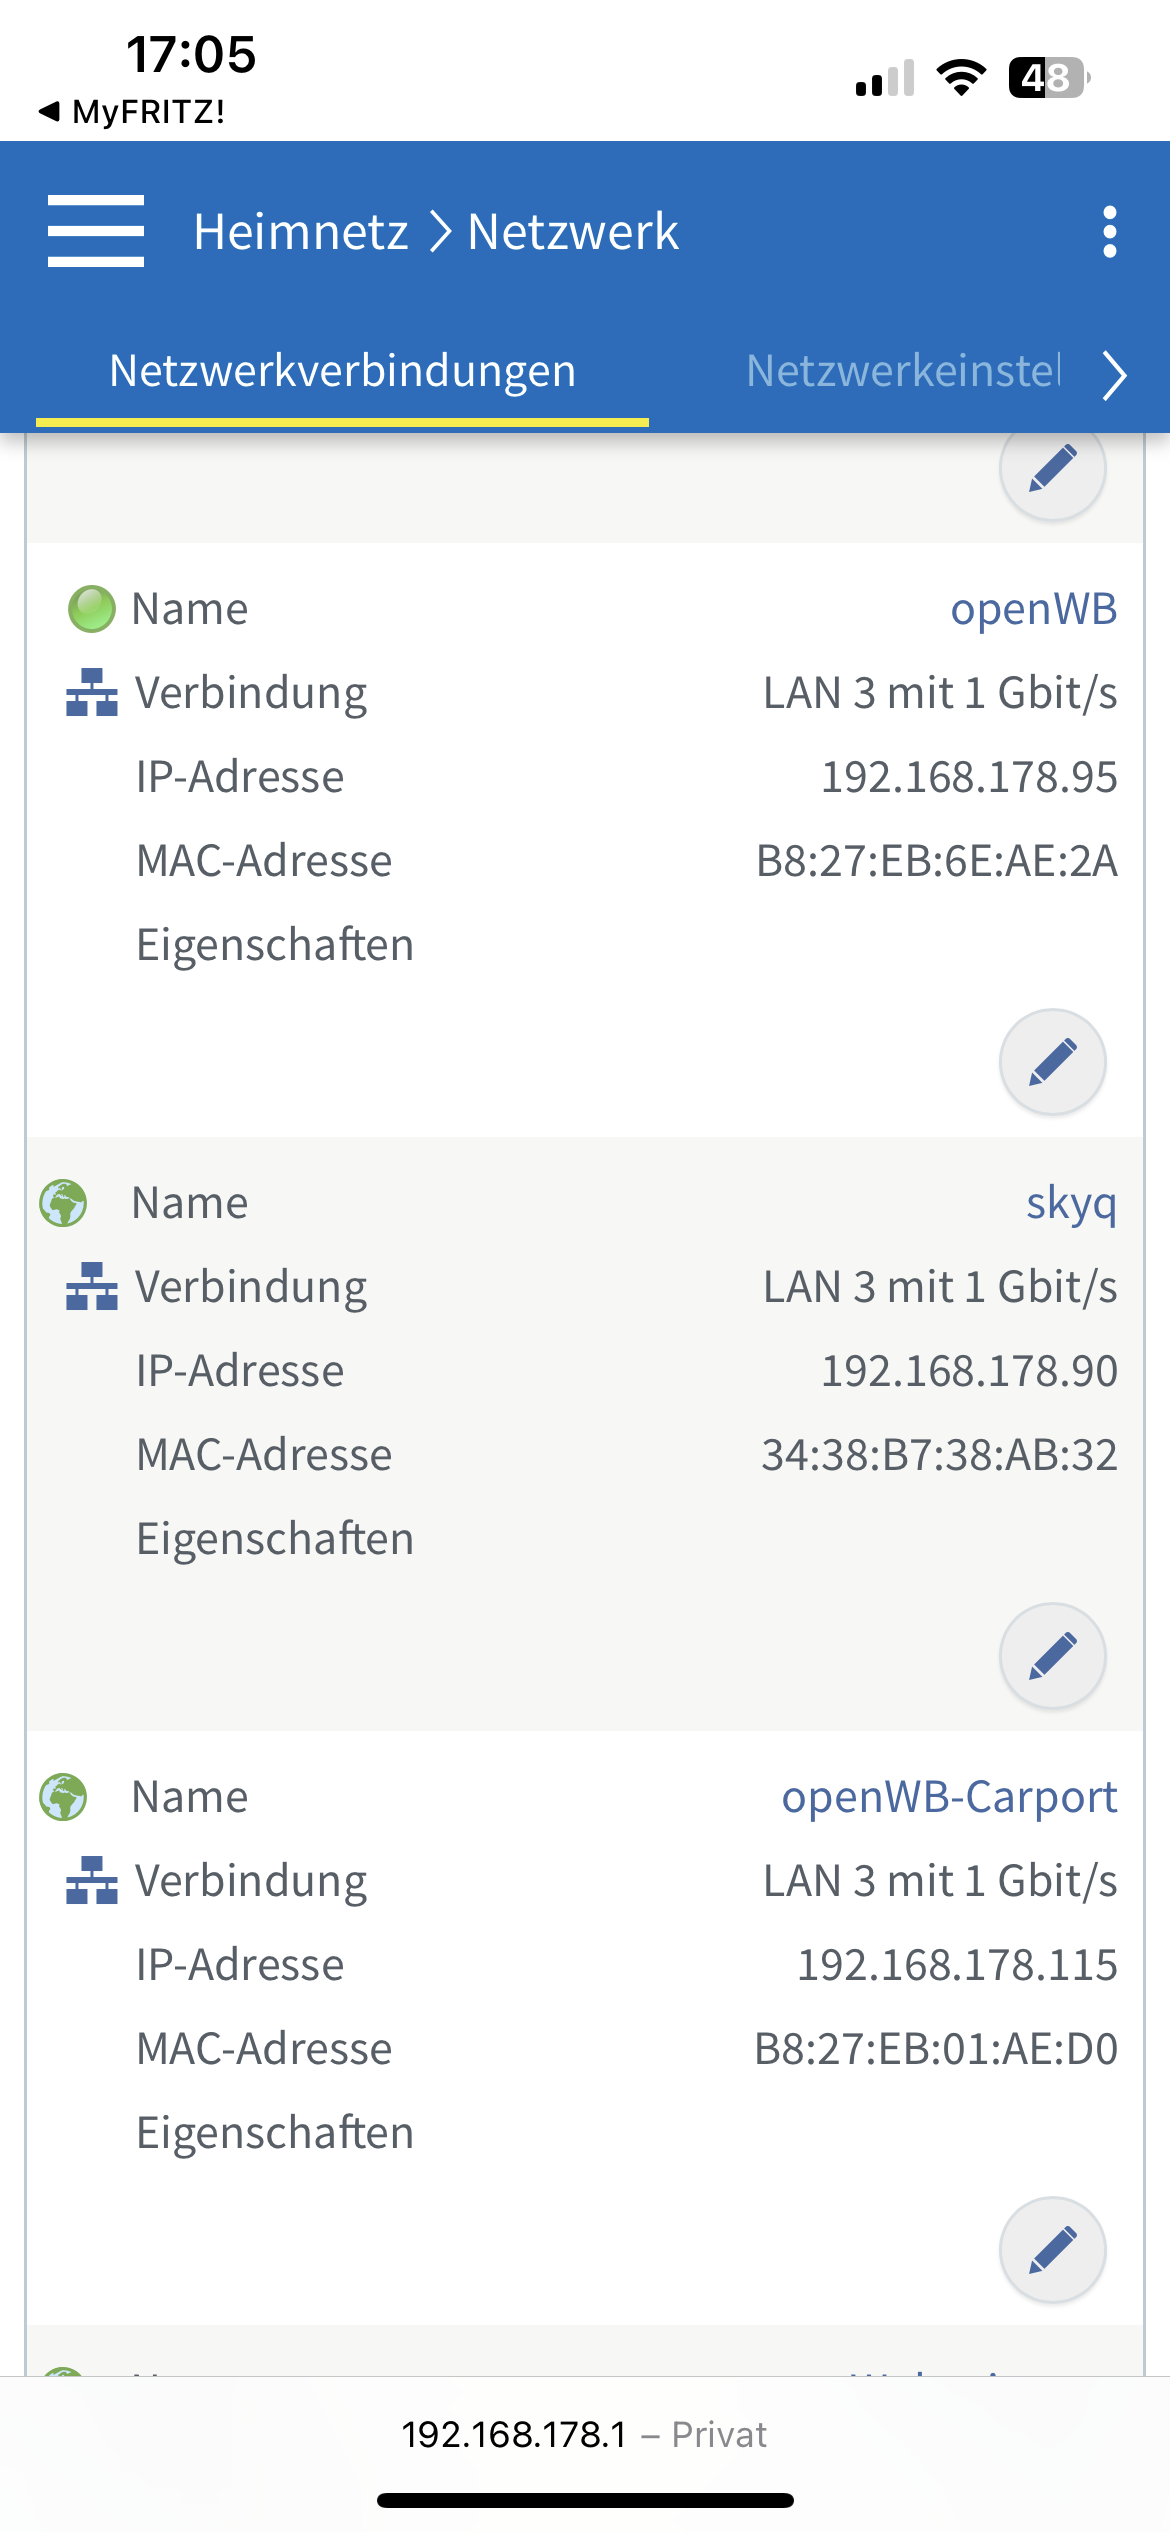The height and width of the screenshot is (2532, 1170).
Task: Click the globe icon next to skyq
Action: (63, 1203)
